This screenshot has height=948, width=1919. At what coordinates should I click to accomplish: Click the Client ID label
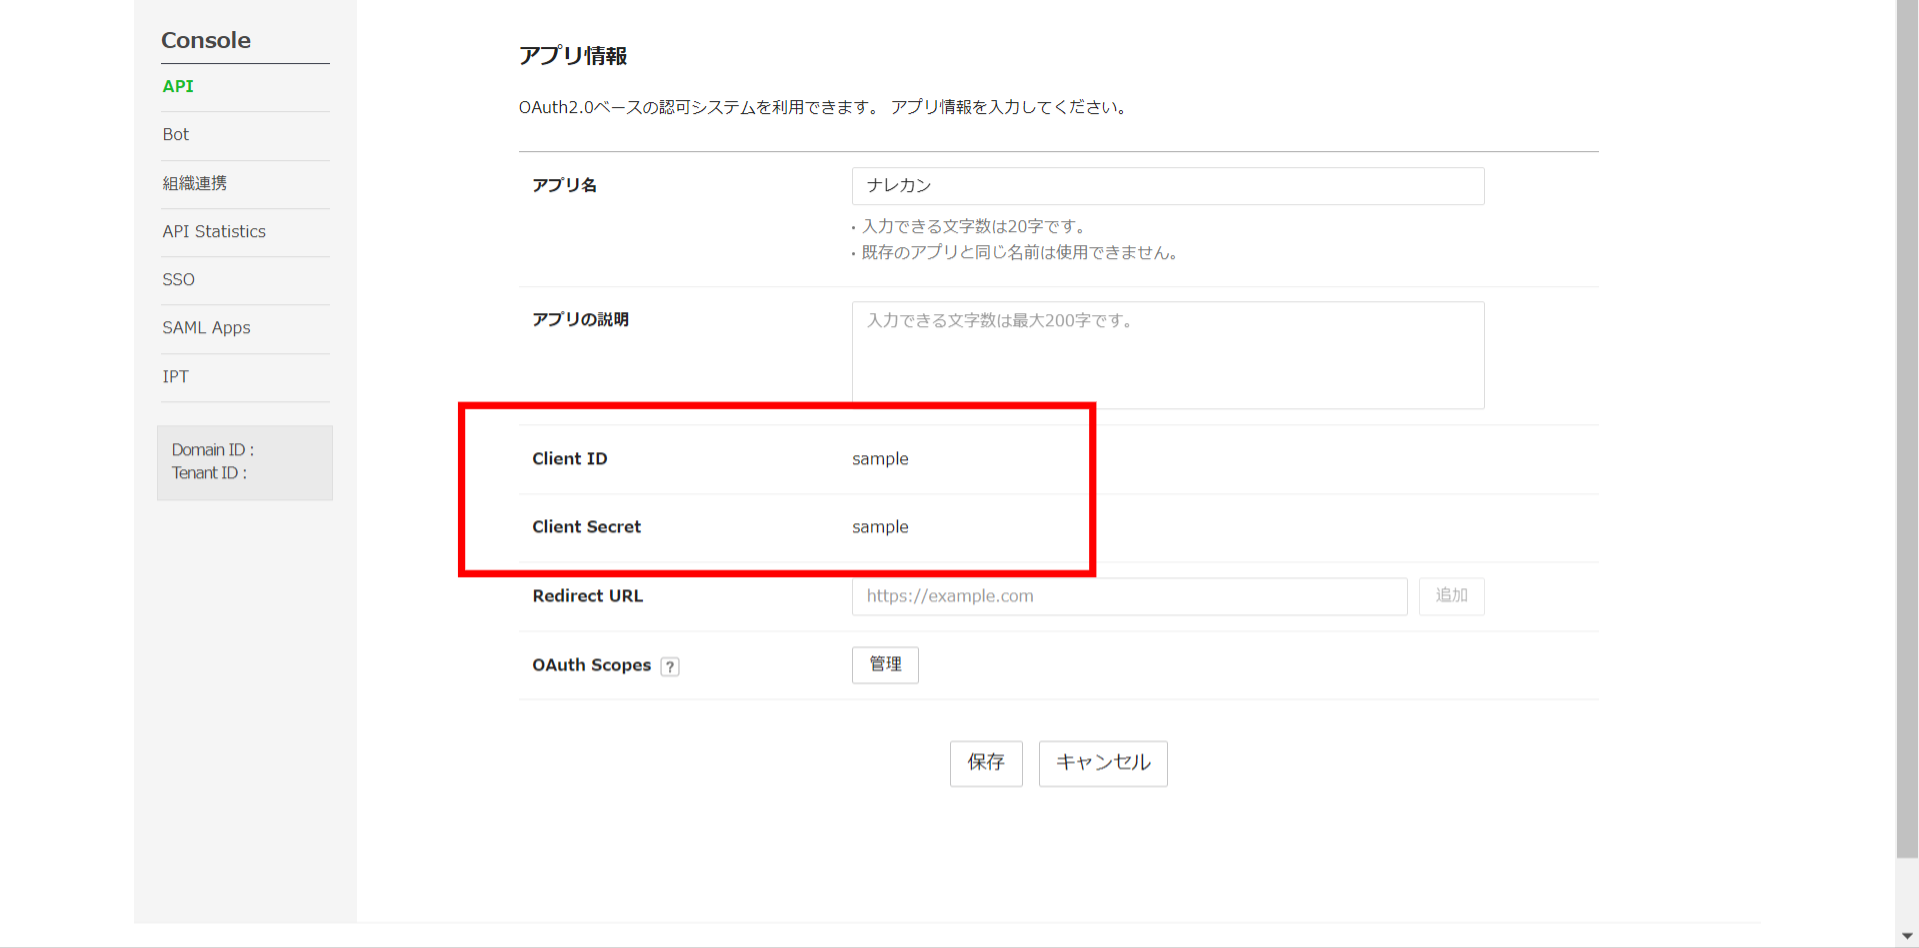tap(570, 459)
